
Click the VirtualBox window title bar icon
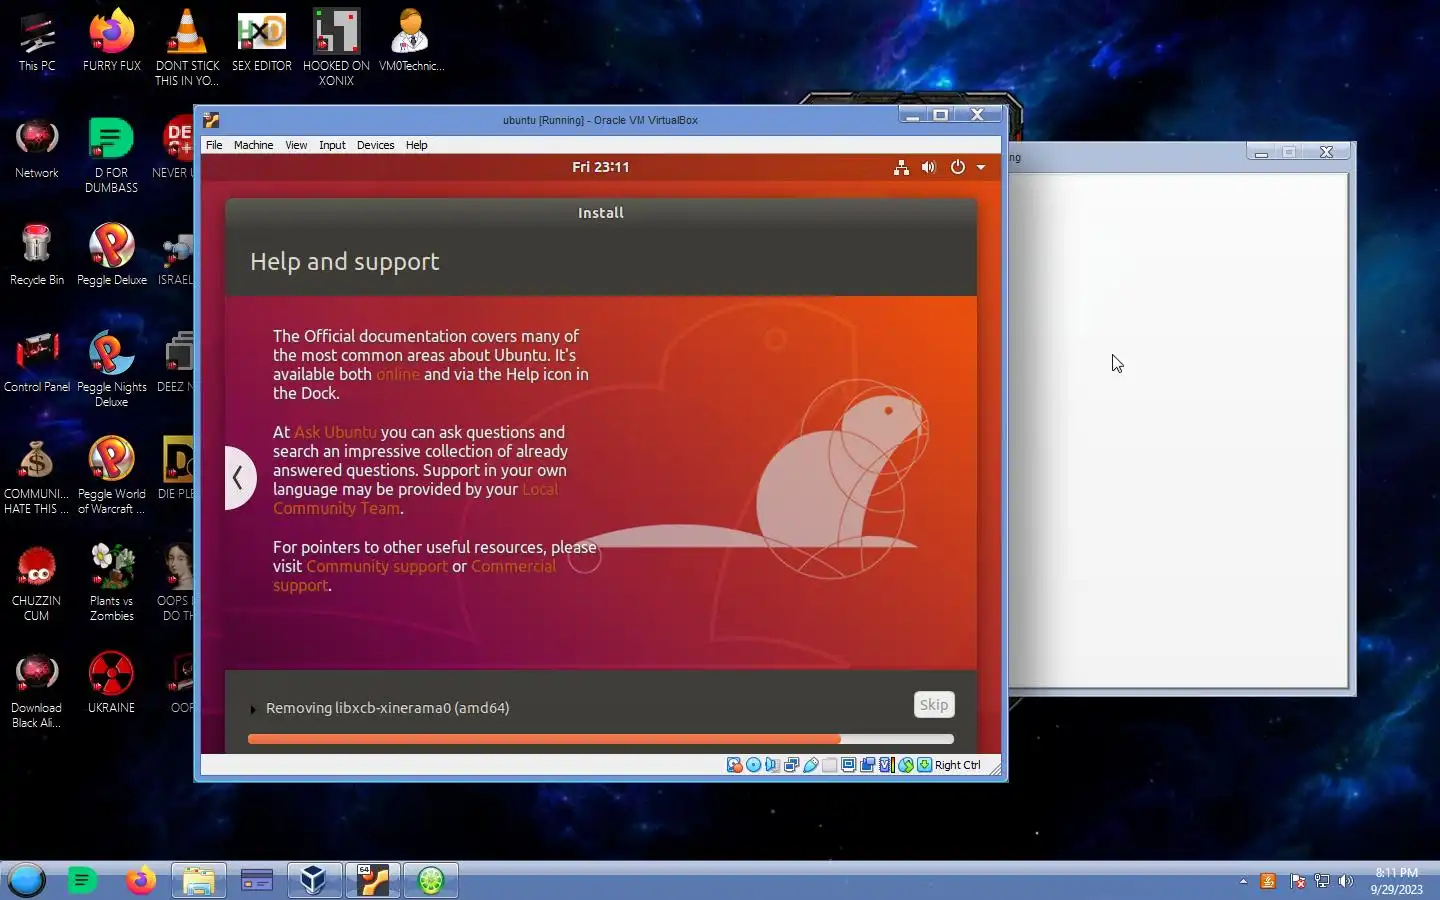click(211, 120)
